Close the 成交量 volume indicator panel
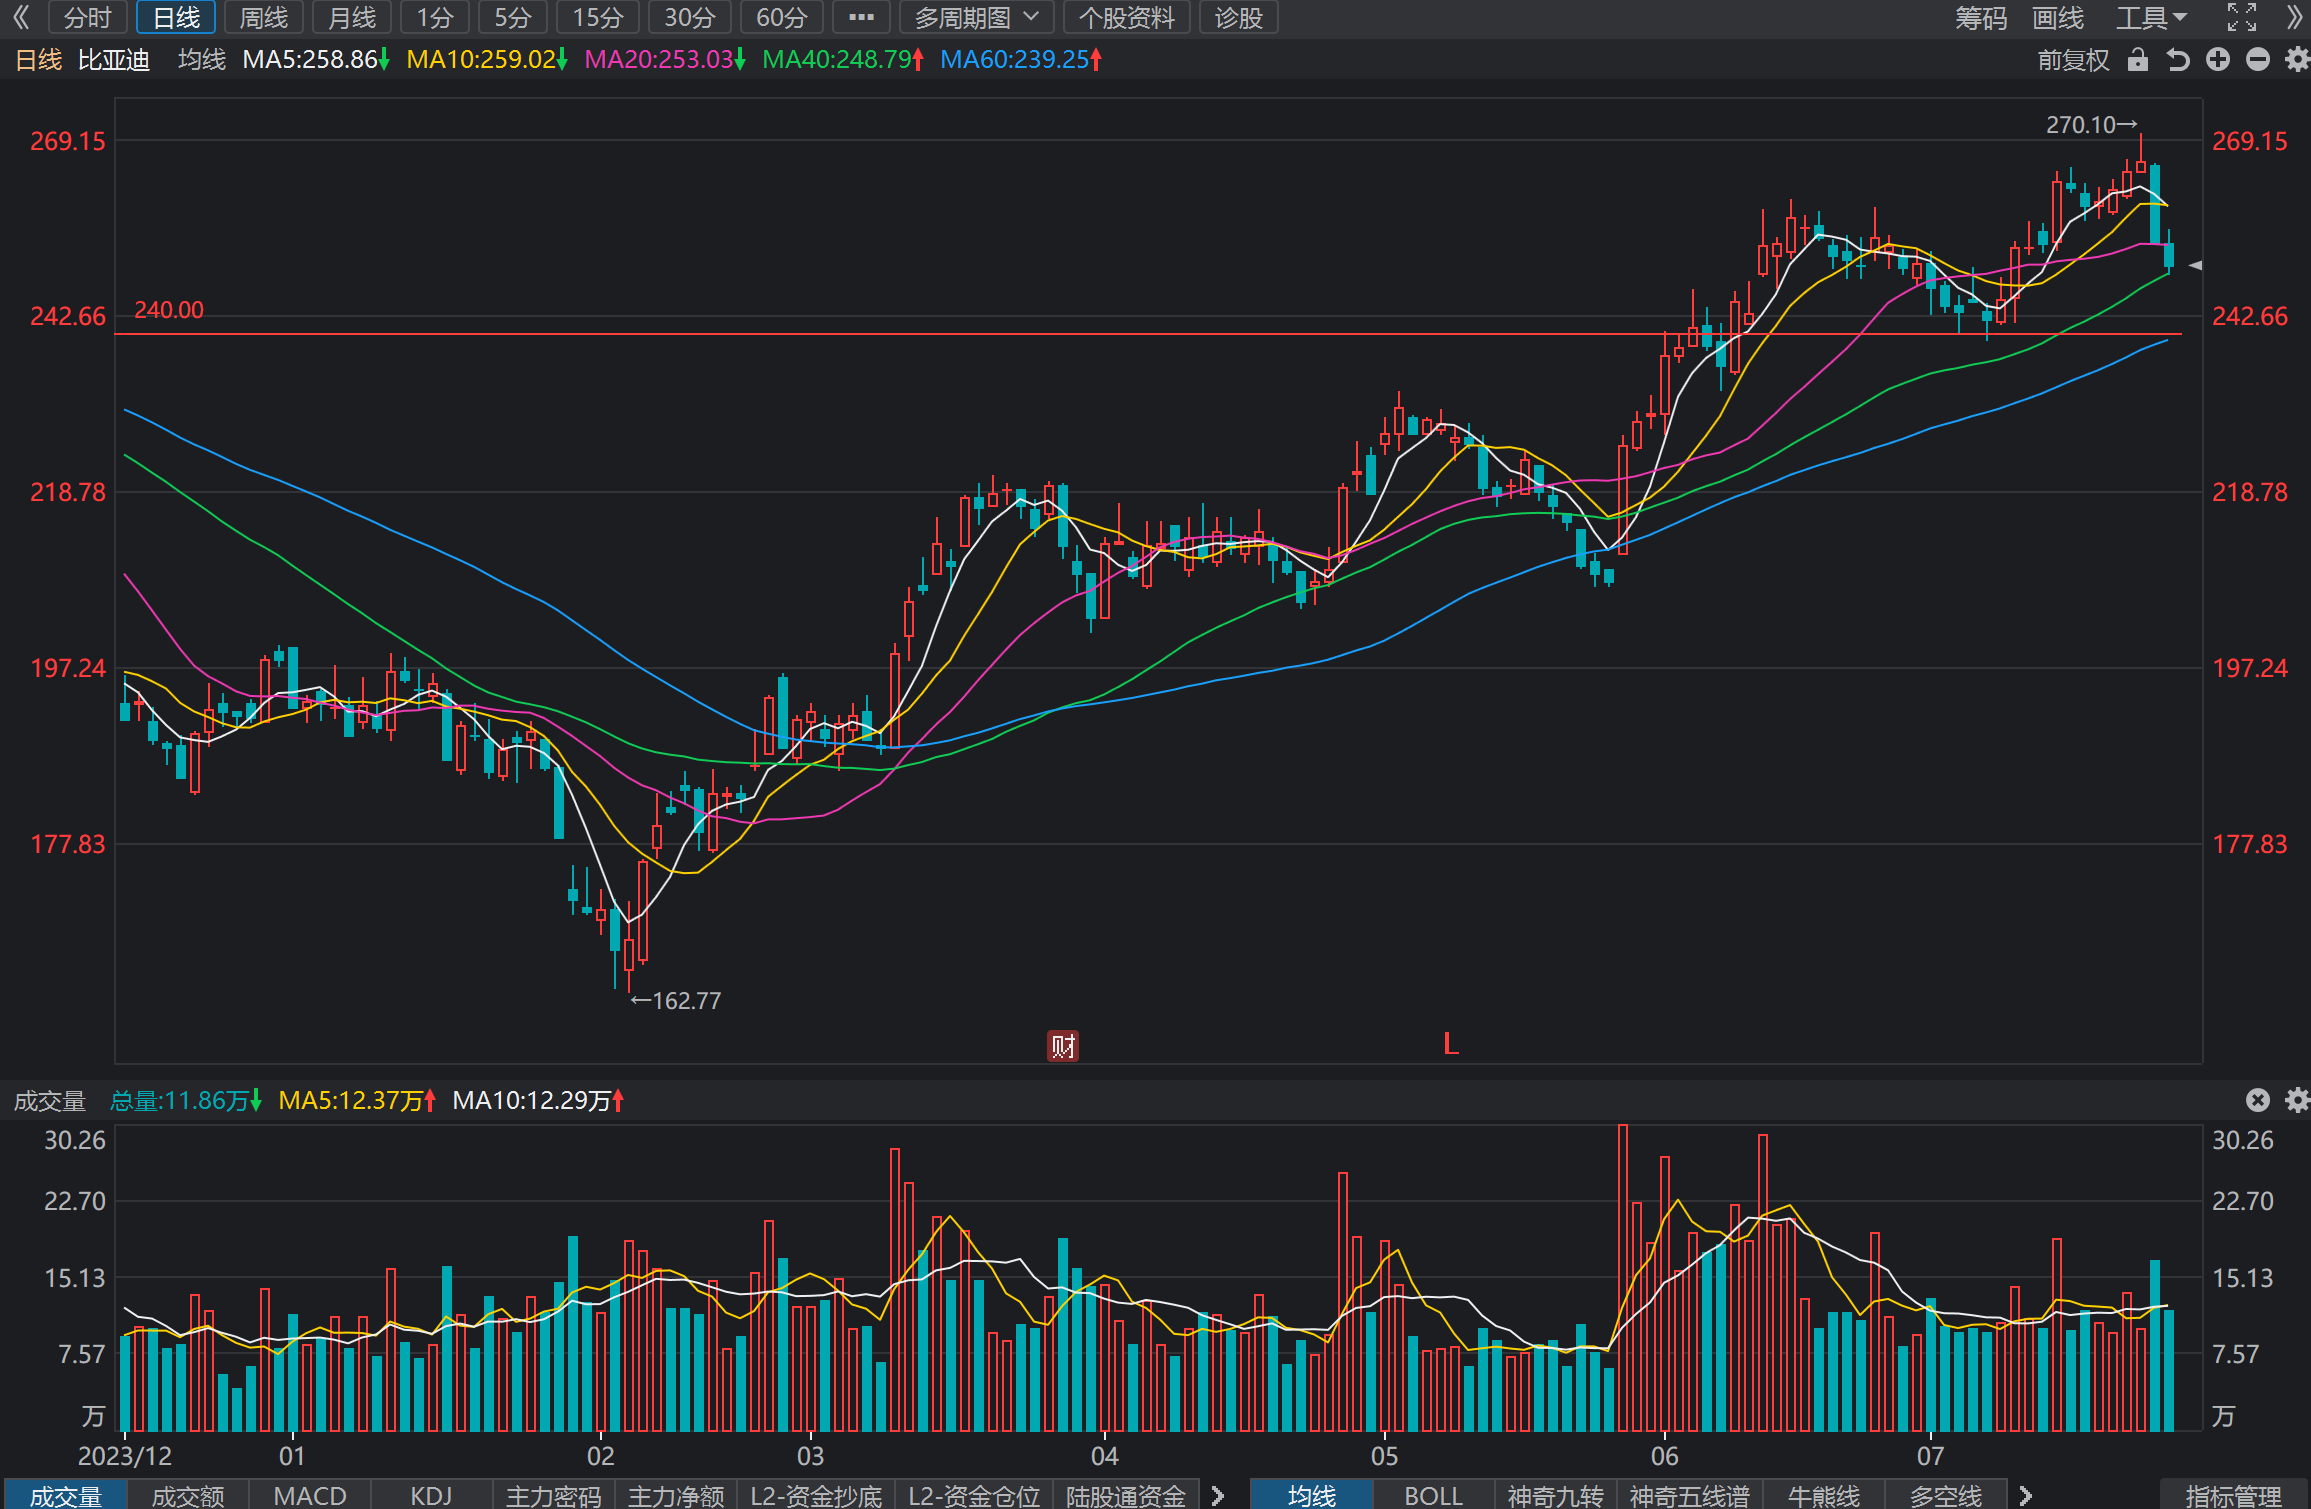This screenshot has height=1509, width=2311. pos(2258,1100)
